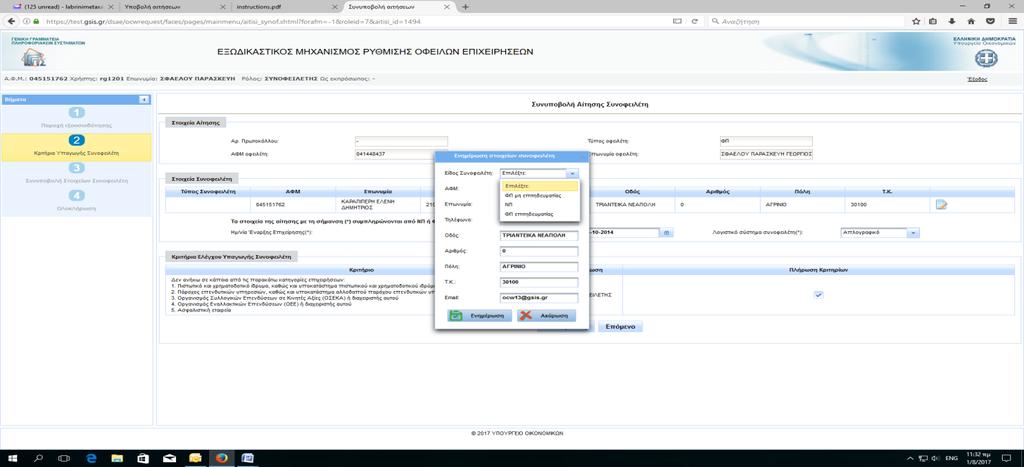Open the Λογιστικό σύστημα συνοφειλέτη dropdown

tap(914, 233)
